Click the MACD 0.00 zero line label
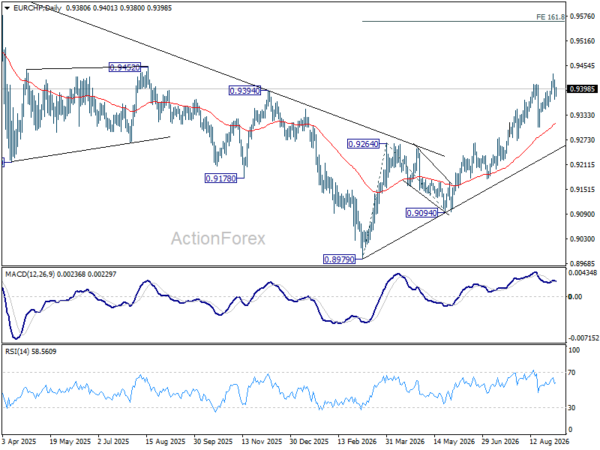 click(576, 297)
